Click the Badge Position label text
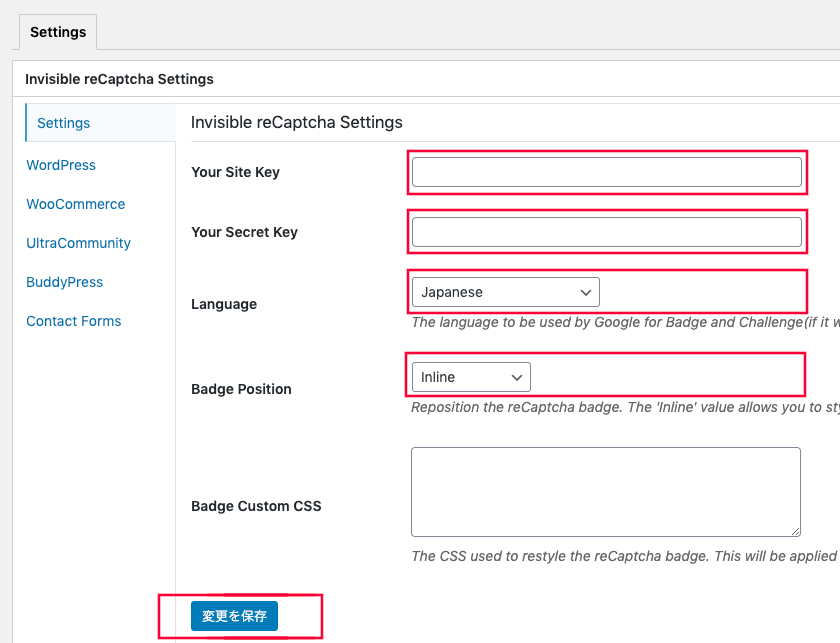840x643 pixels. 241,389
